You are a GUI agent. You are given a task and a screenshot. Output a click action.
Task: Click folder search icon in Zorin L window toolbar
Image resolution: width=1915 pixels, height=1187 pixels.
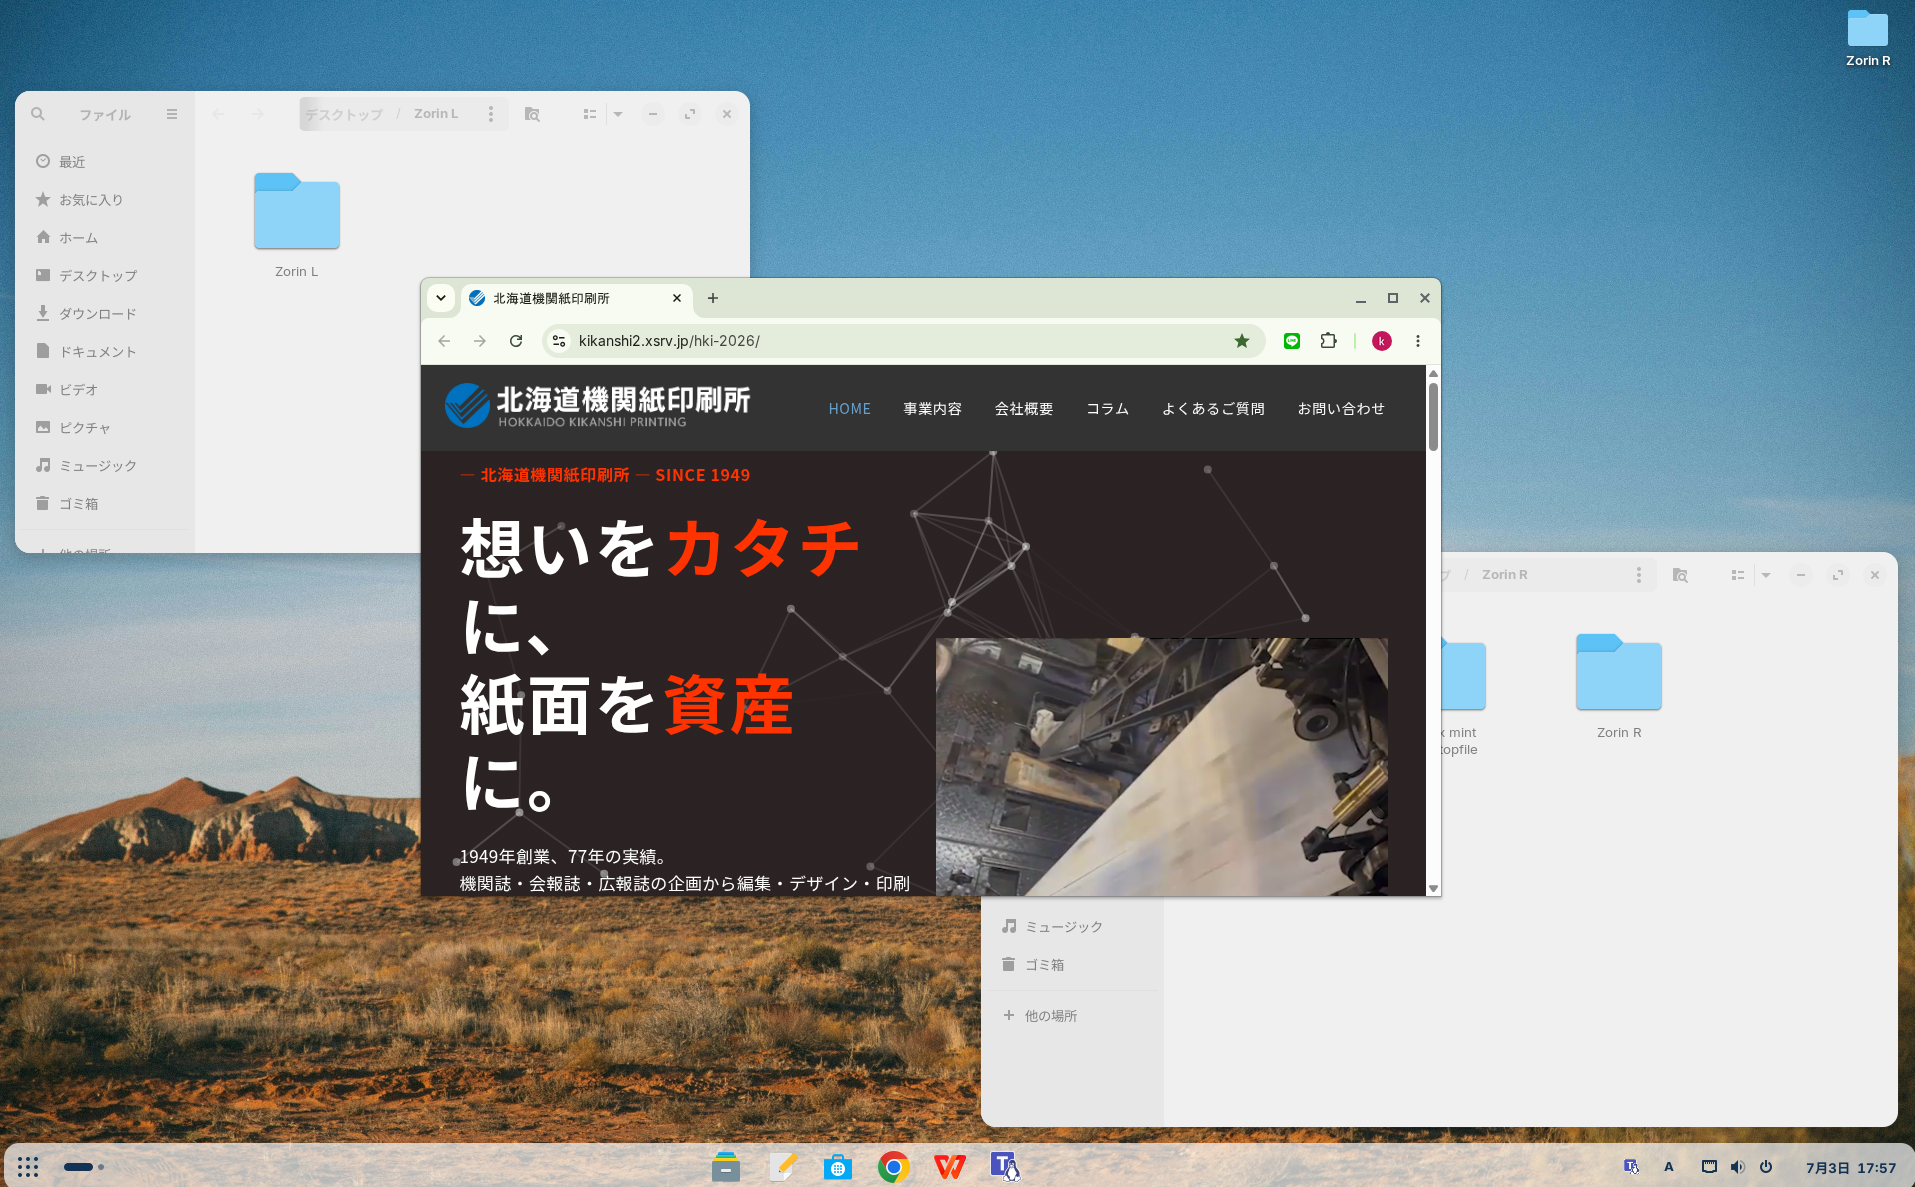(x=532, y=114)
